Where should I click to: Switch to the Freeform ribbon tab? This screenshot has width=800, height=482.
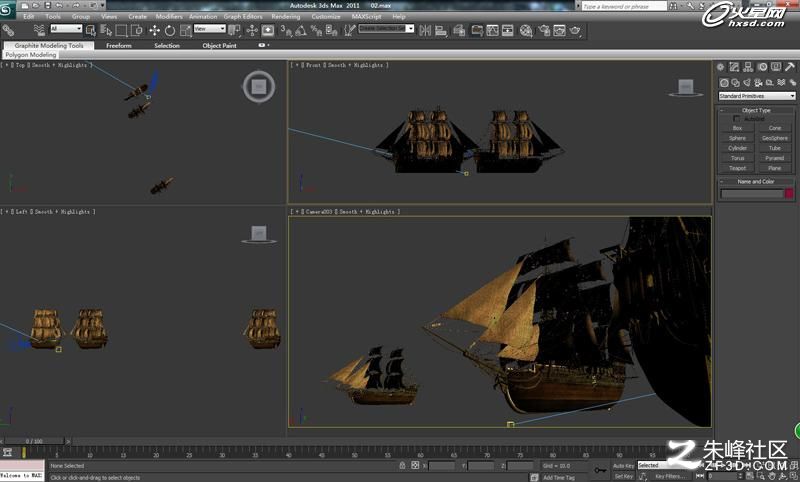point(119,45)
